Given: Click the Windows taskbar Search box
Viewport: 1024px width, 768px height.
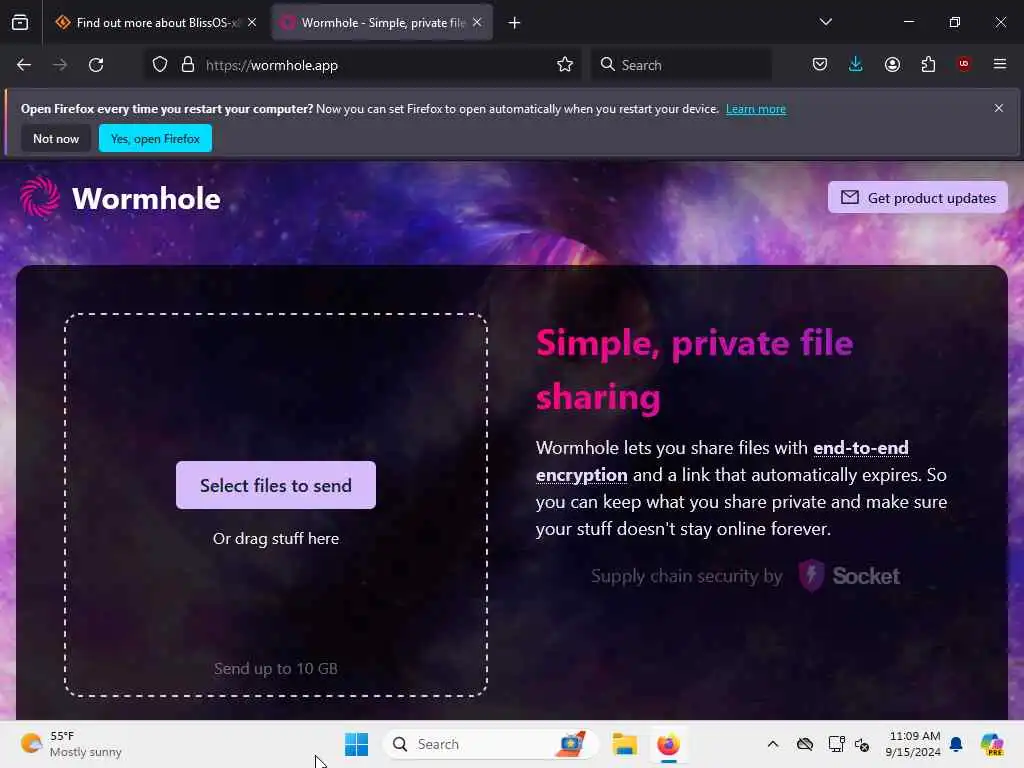Looking at the screenshot, I should click(x=490, y=744).
